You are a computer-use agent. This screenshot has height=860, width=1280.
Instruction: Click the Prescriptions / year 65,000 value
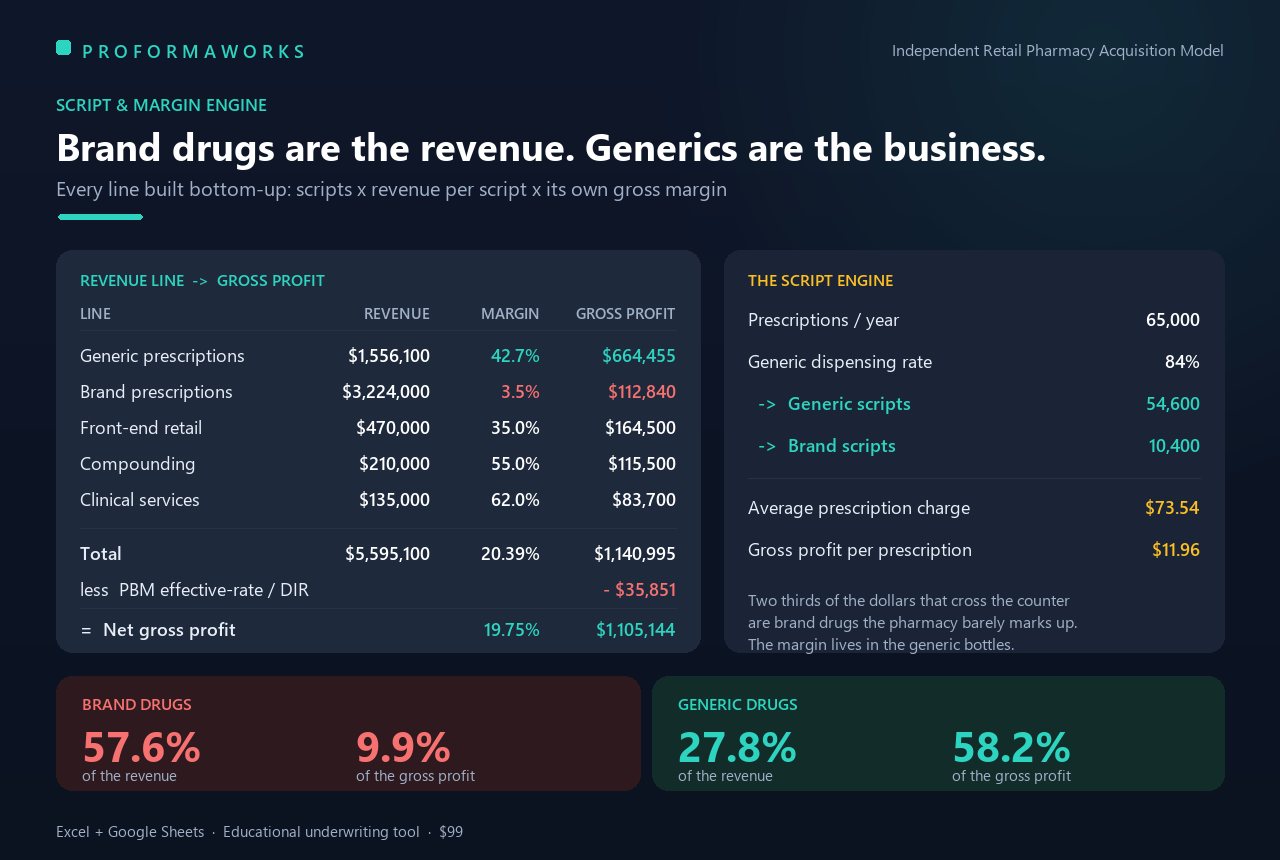click(x=1173, y=320)
